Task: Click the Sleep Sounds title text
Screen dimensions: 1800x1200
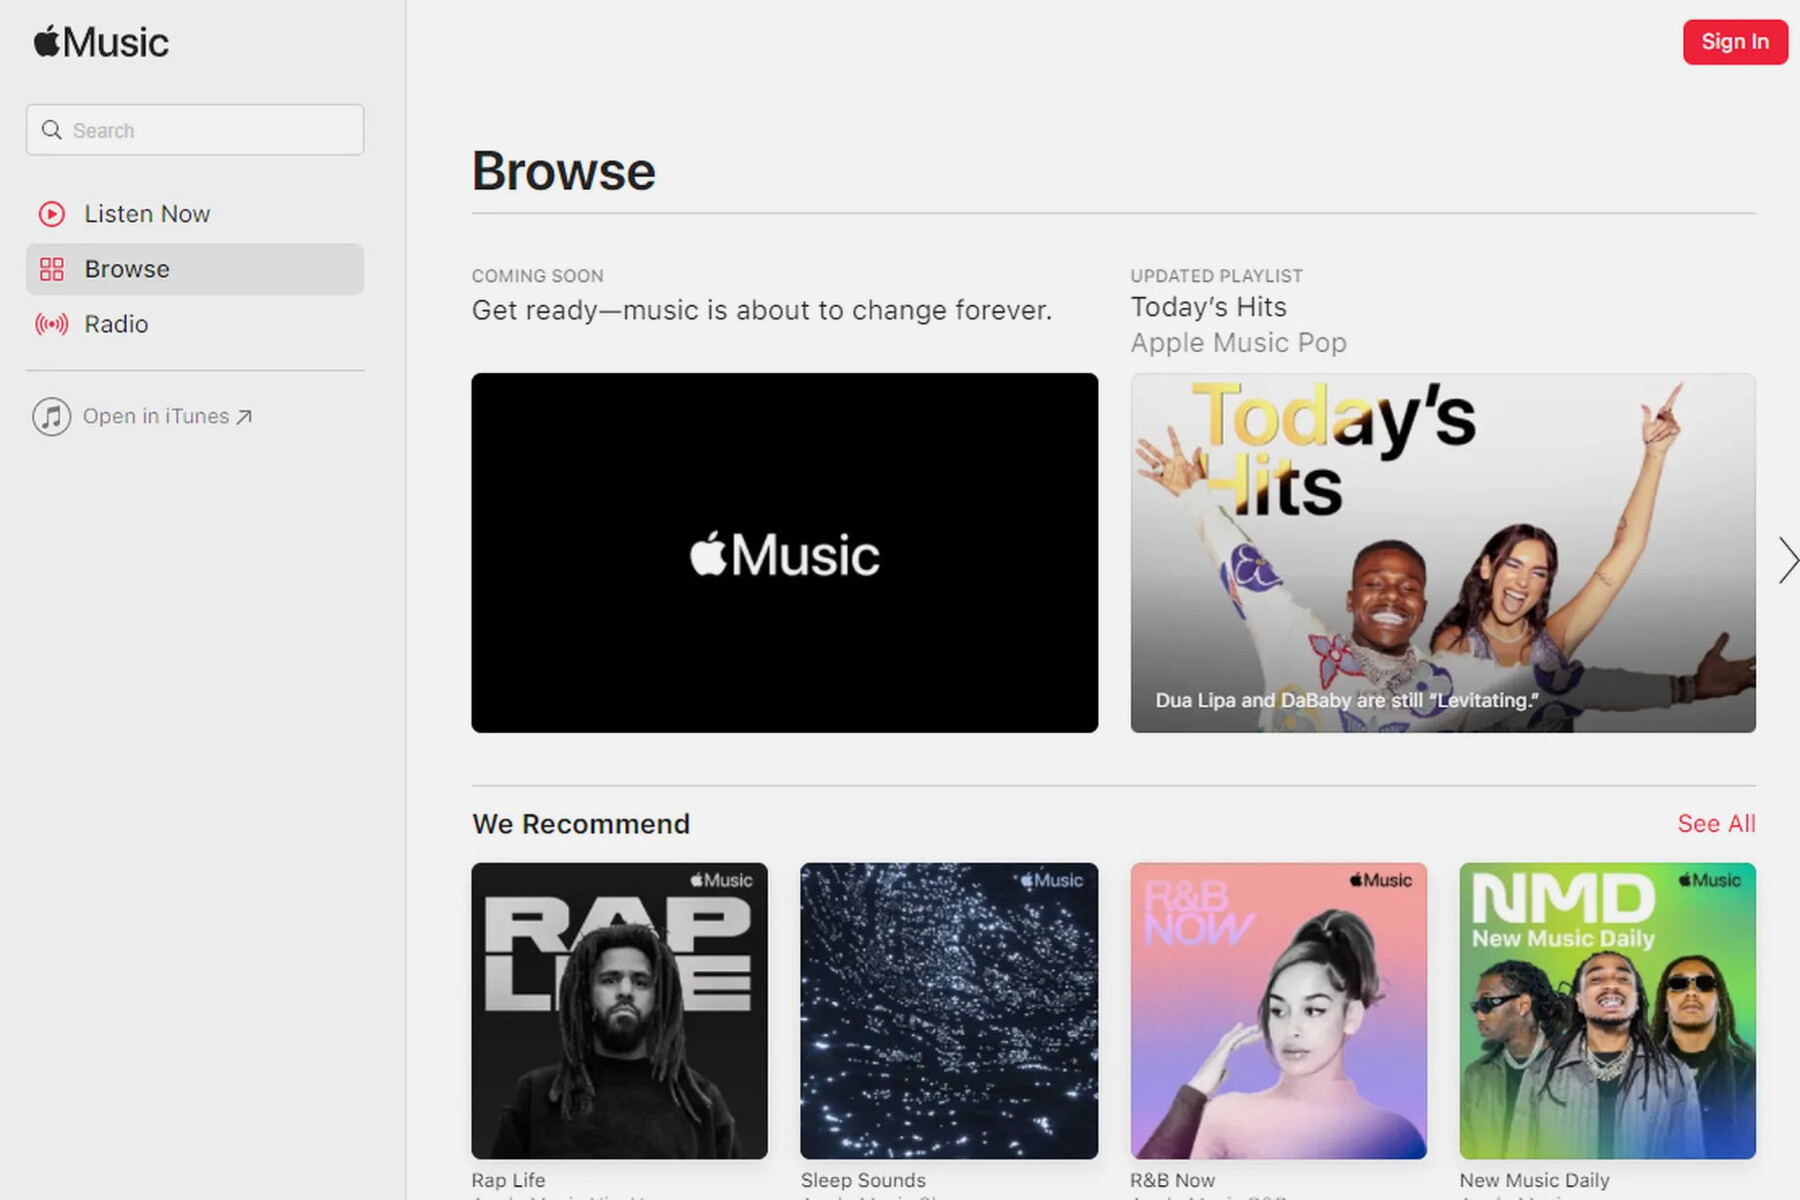Action: coord(864,1180)
